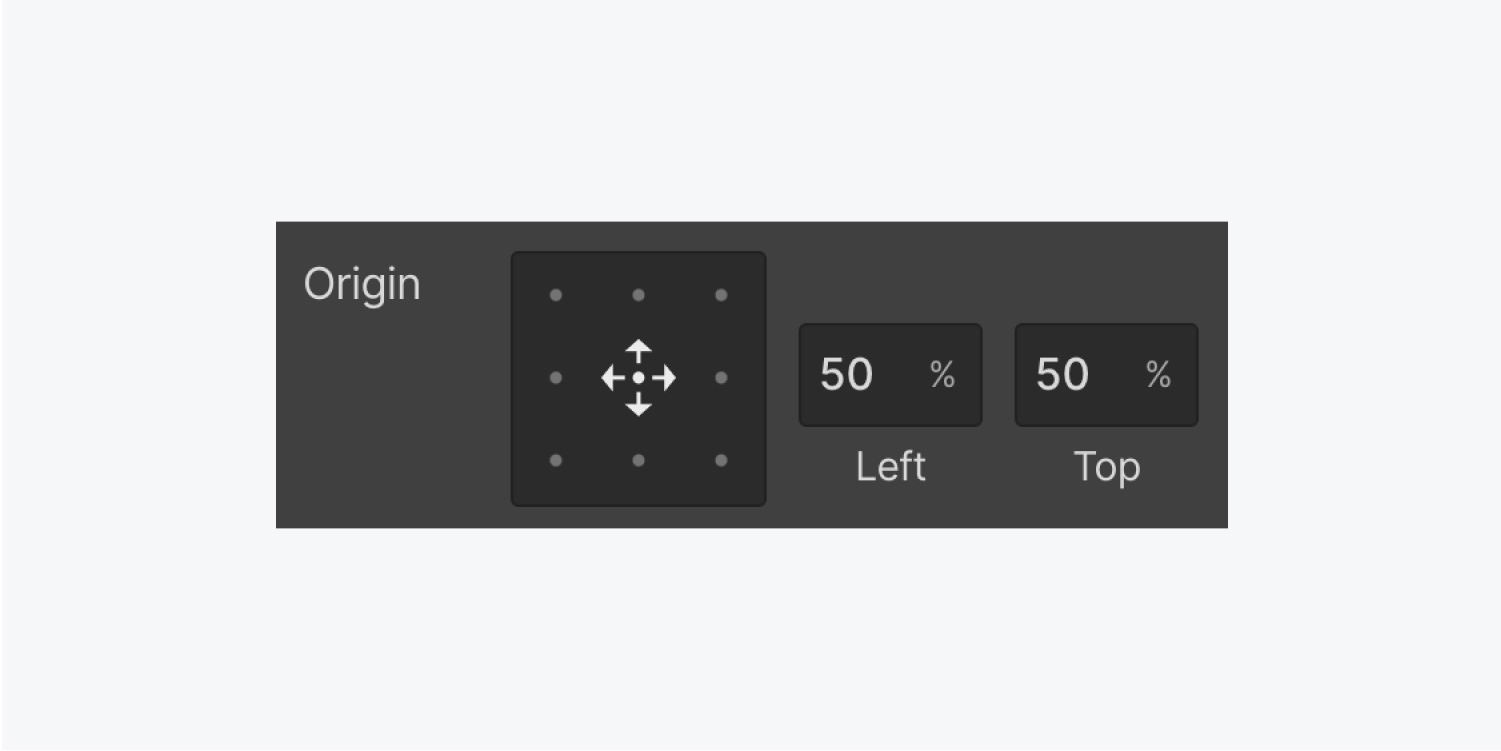
Task: Set origin to bottom-center dot
Action: point(638,460)
